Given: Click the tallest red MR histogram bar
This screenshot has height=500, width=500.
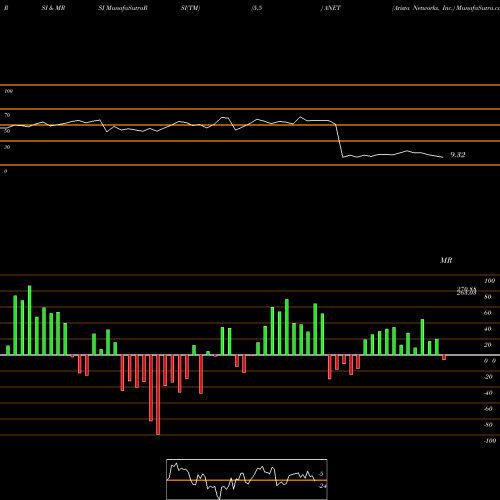Looking at the screenshot, I should [x=158, y=395].
